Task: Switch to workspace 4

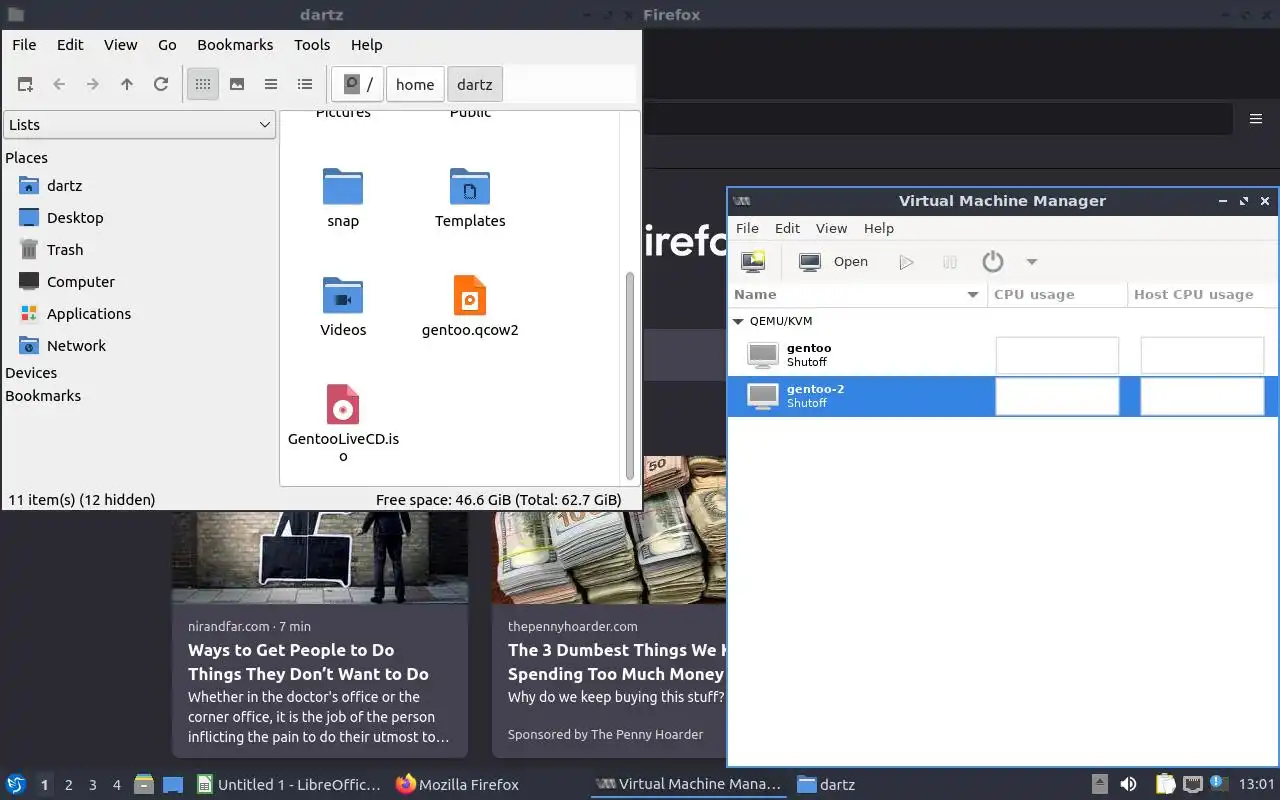Action: tap(117, 785)
